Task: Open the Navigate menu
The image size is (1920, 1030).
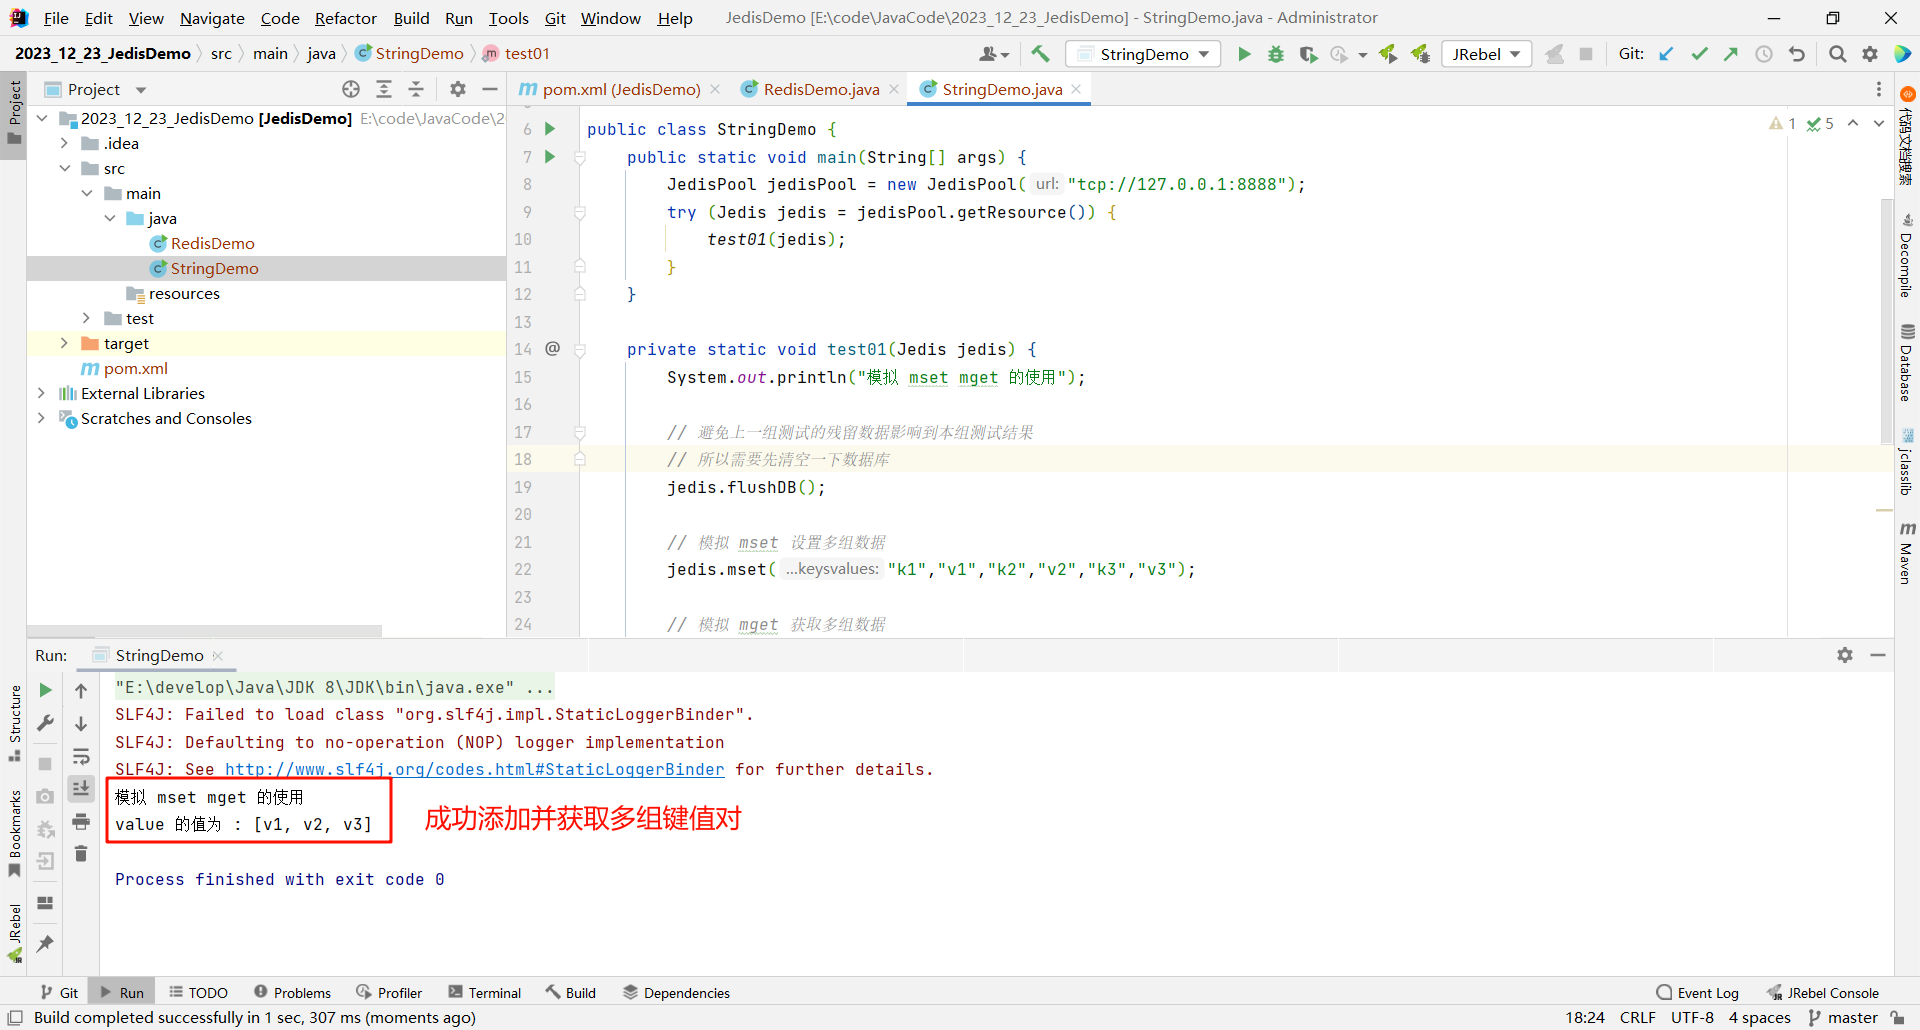Action: (x=212, y=18)
